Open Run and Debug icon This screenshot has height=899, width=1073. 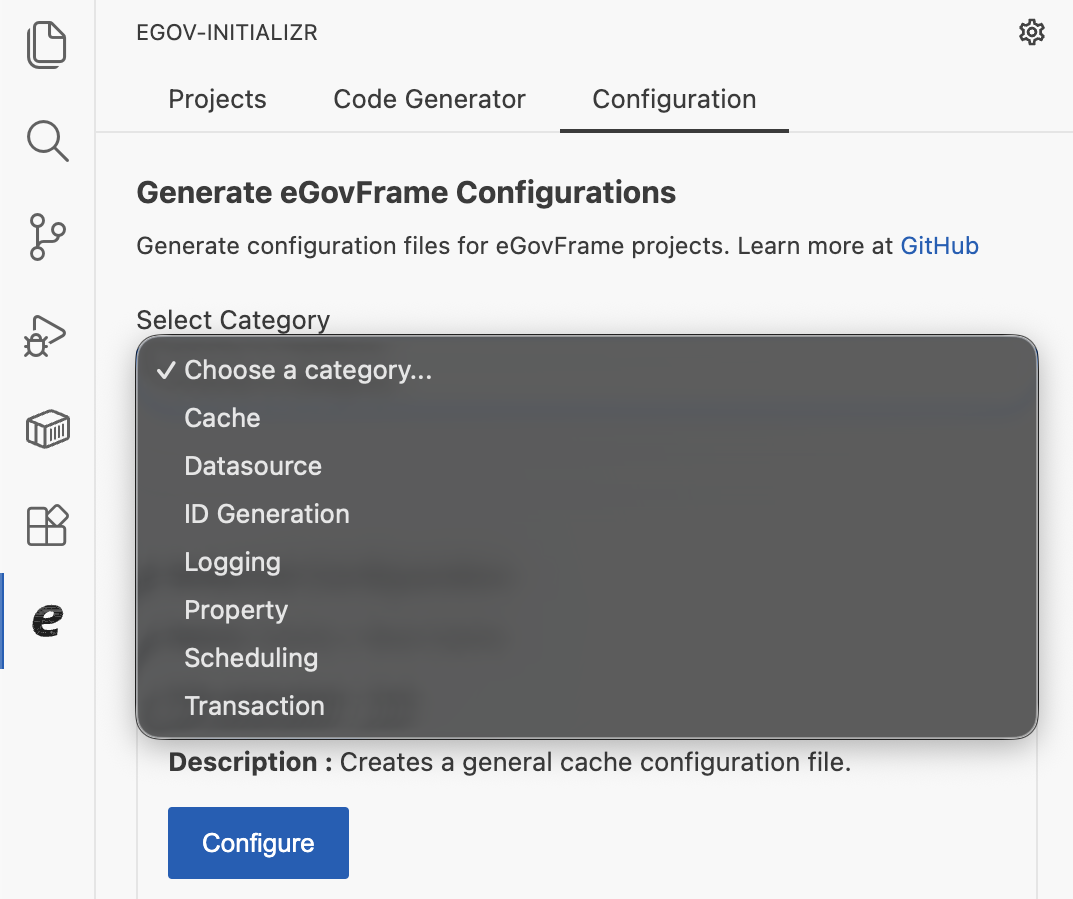[x=47, y=334]
